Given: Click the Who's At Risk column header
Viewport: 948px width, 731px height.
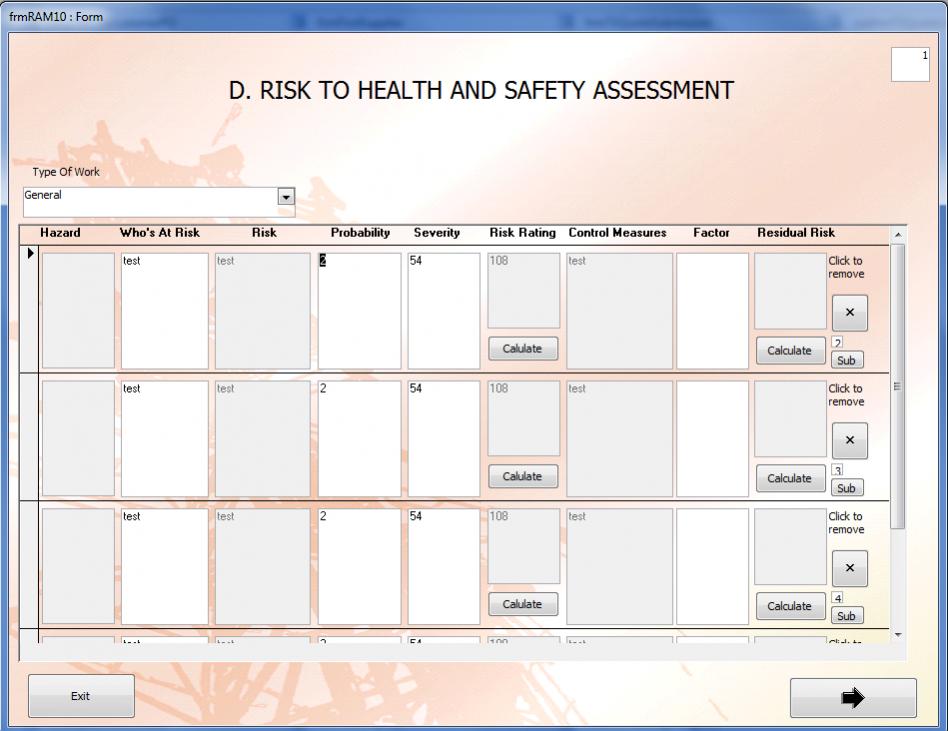Looking at the screenshot, I should pos(160,233).
